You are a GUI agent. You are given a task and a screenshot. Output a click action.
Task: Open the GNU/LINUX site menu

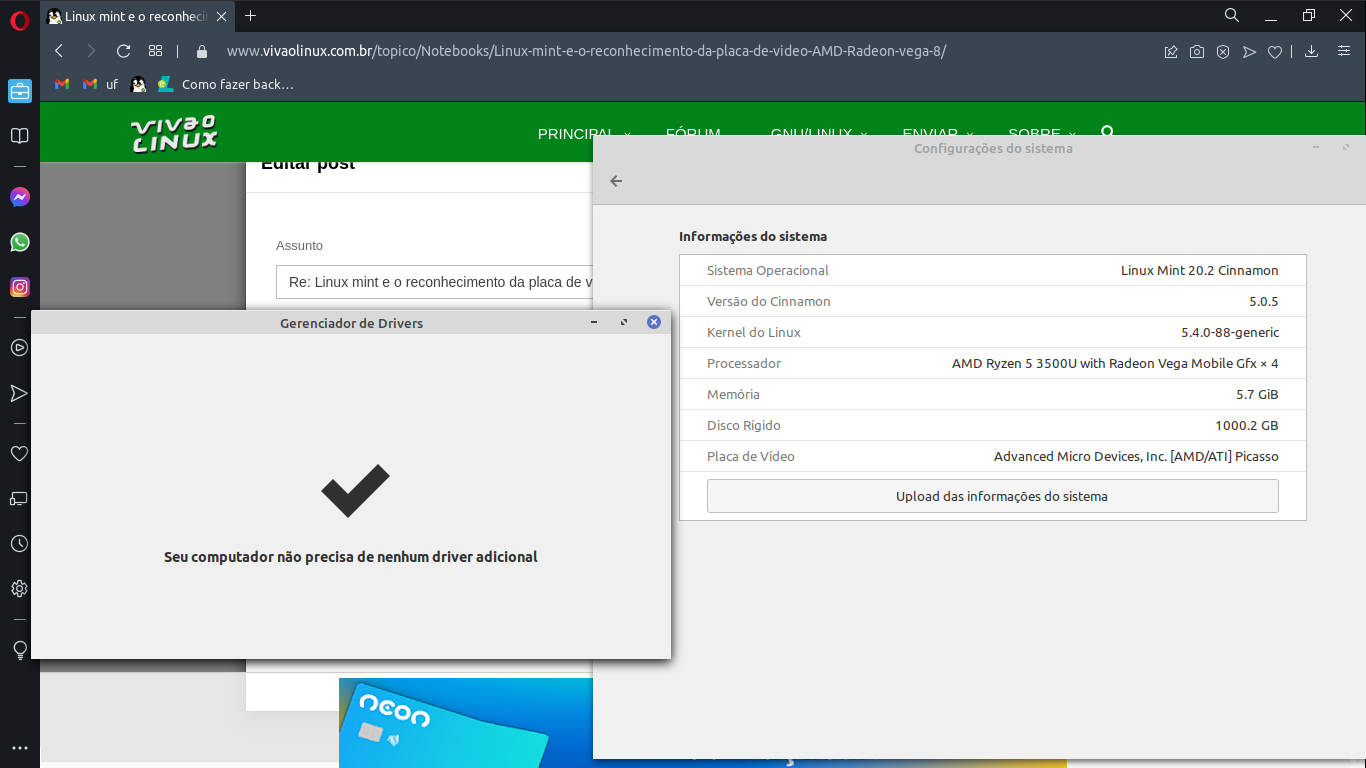click(819, 134)
